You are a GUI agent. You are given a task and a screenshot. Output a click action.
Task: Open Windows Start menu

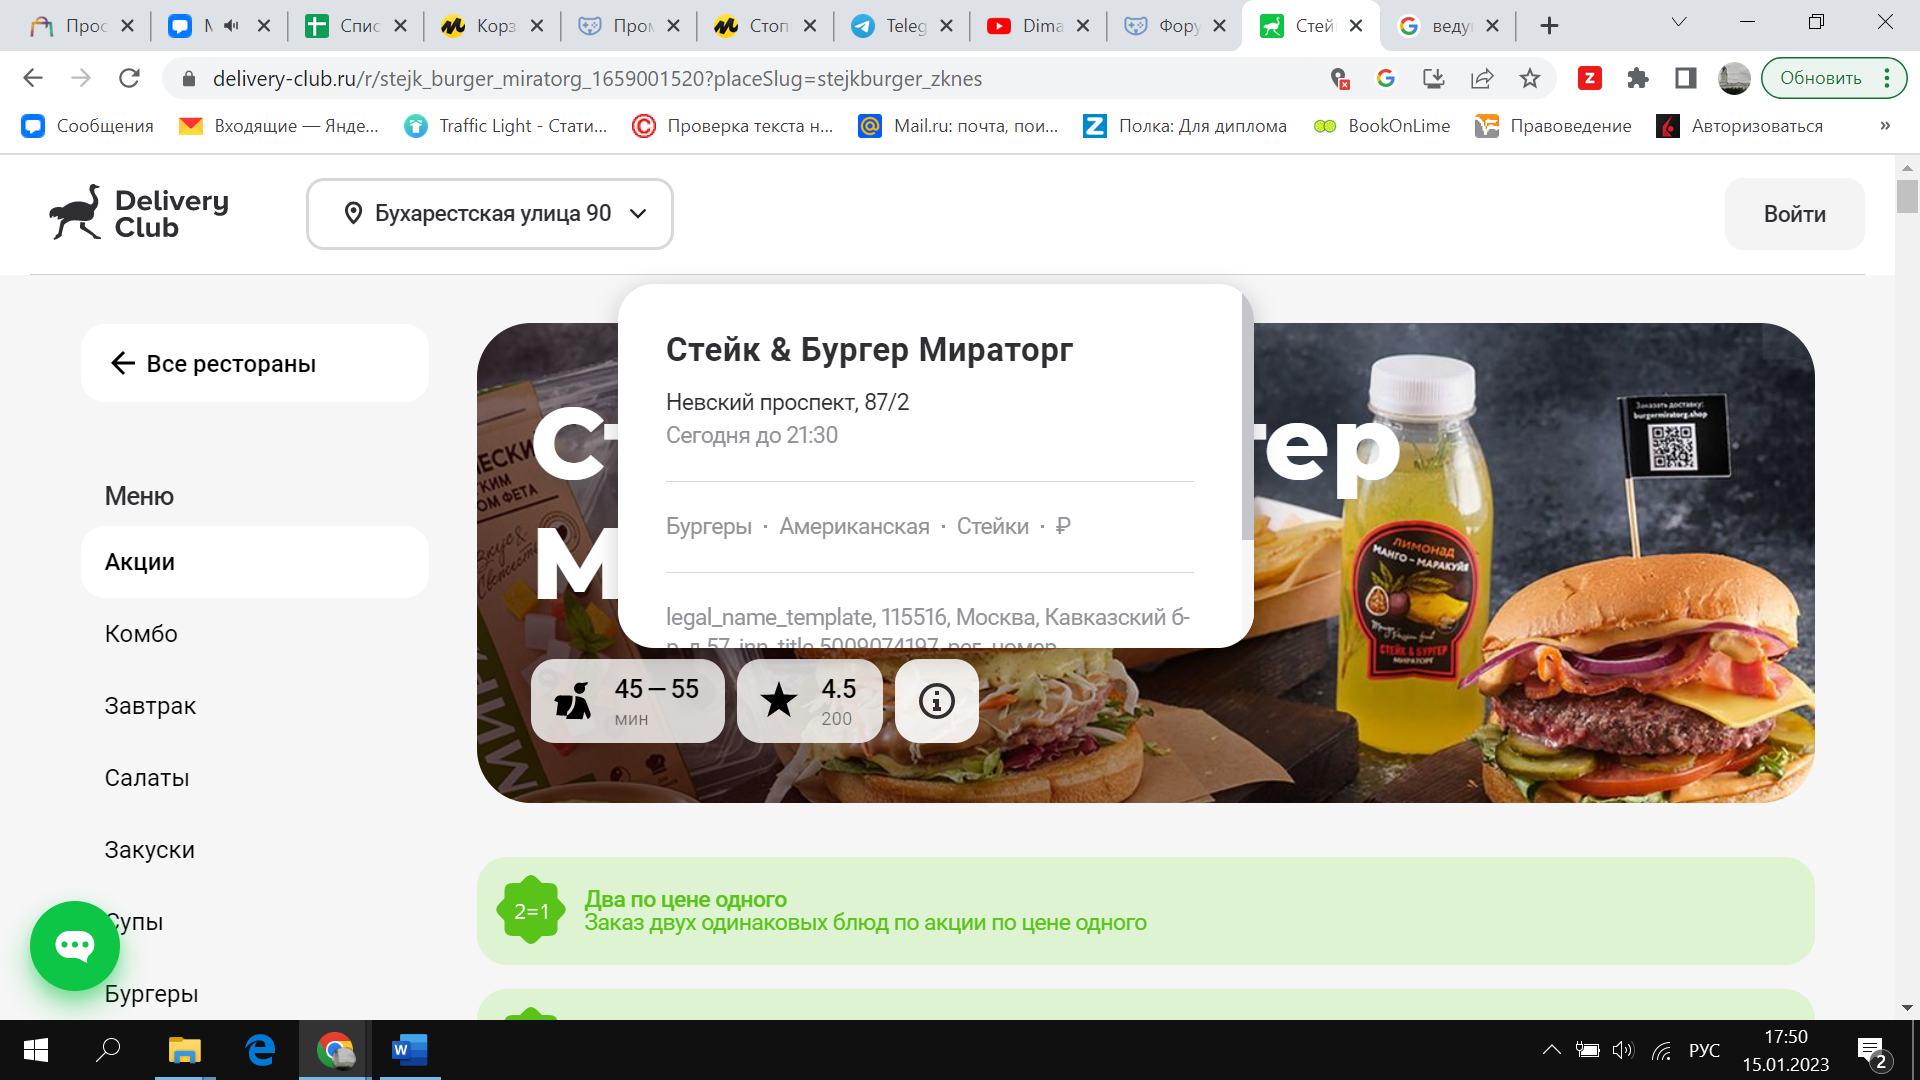(x=36, y=1050)
